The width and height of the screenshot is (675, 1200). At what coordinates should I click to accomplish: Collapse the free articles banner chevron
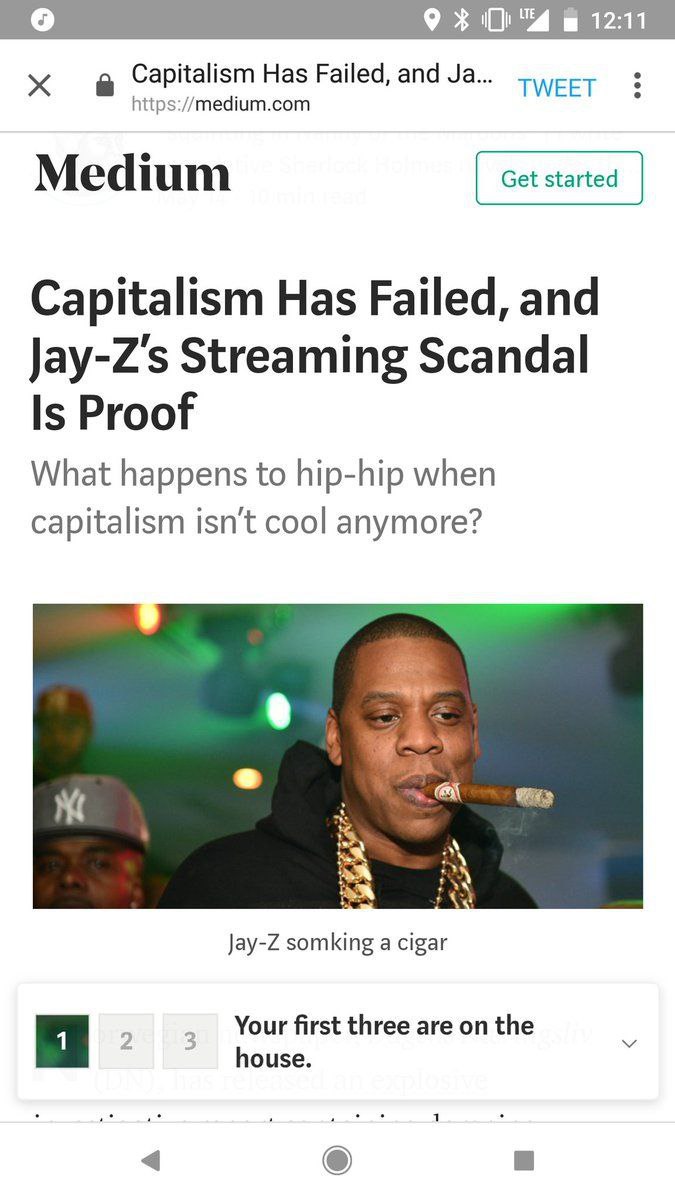629,1043
